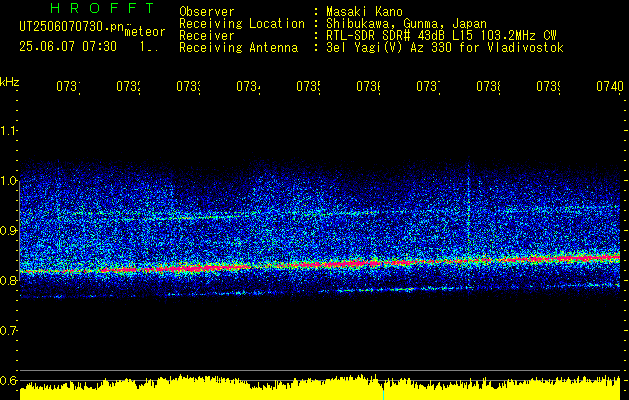
Task: Click the red carrier trace in the spectrogram
Action: 320,264
